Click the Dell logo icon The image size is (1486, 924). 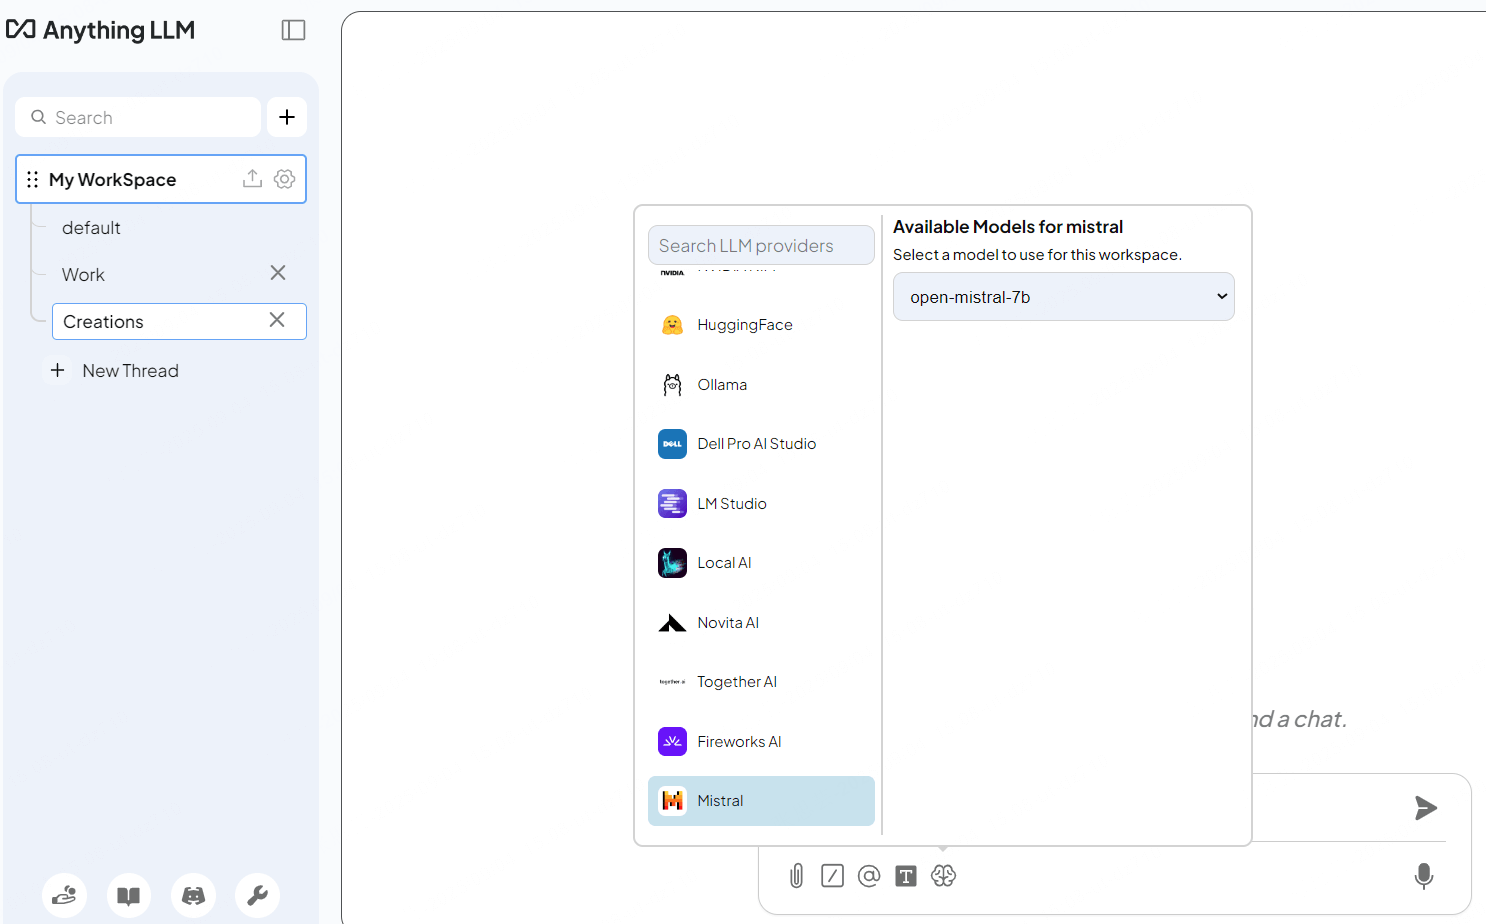(672, 444)
